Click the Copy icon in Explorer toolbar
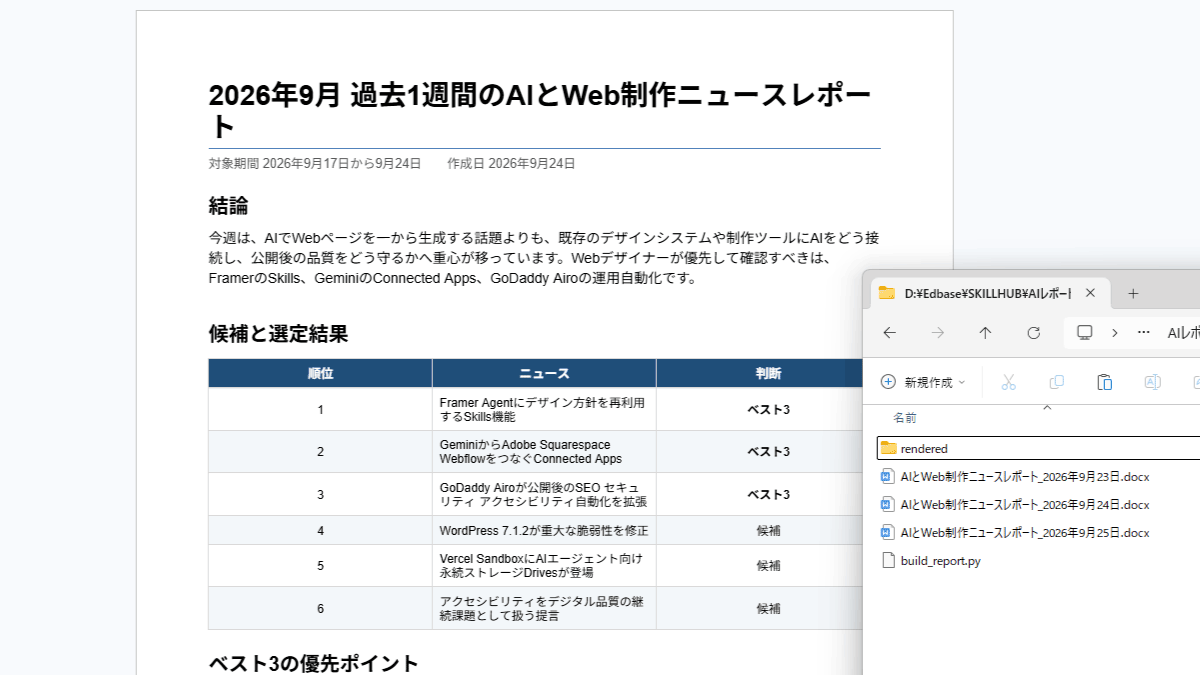The image size is (1200, 675). 1056,382
